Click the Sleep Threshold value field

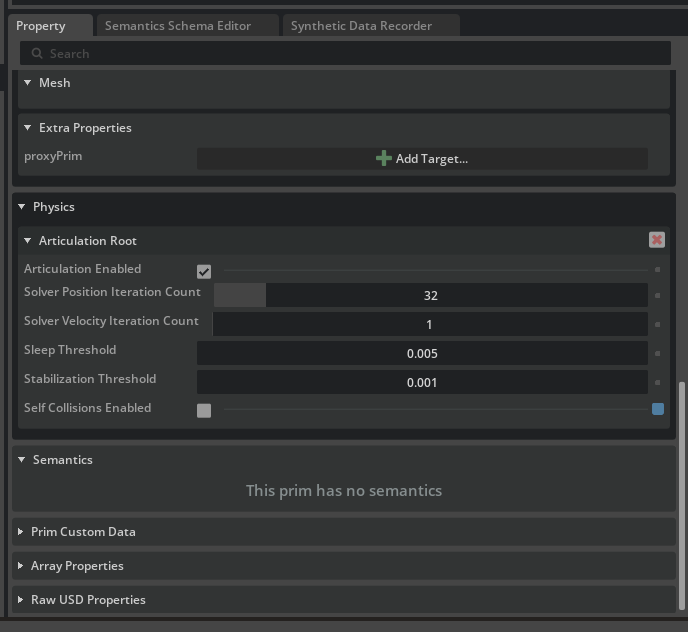tap(422, 353)
